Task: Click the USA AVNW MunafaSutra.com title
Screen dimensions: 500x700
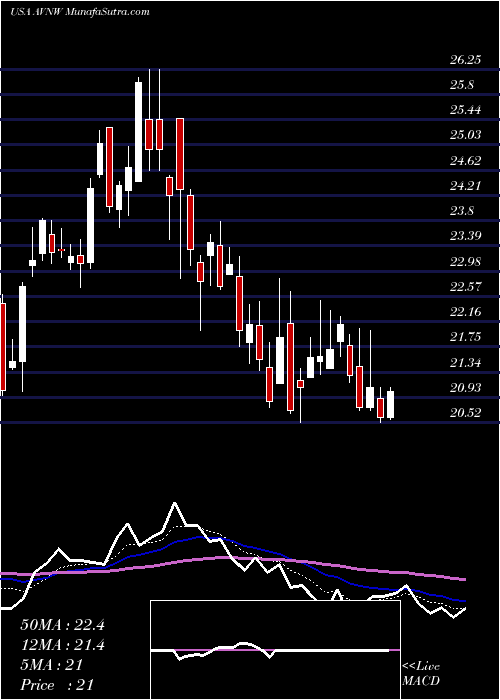Action: point(79,12)
